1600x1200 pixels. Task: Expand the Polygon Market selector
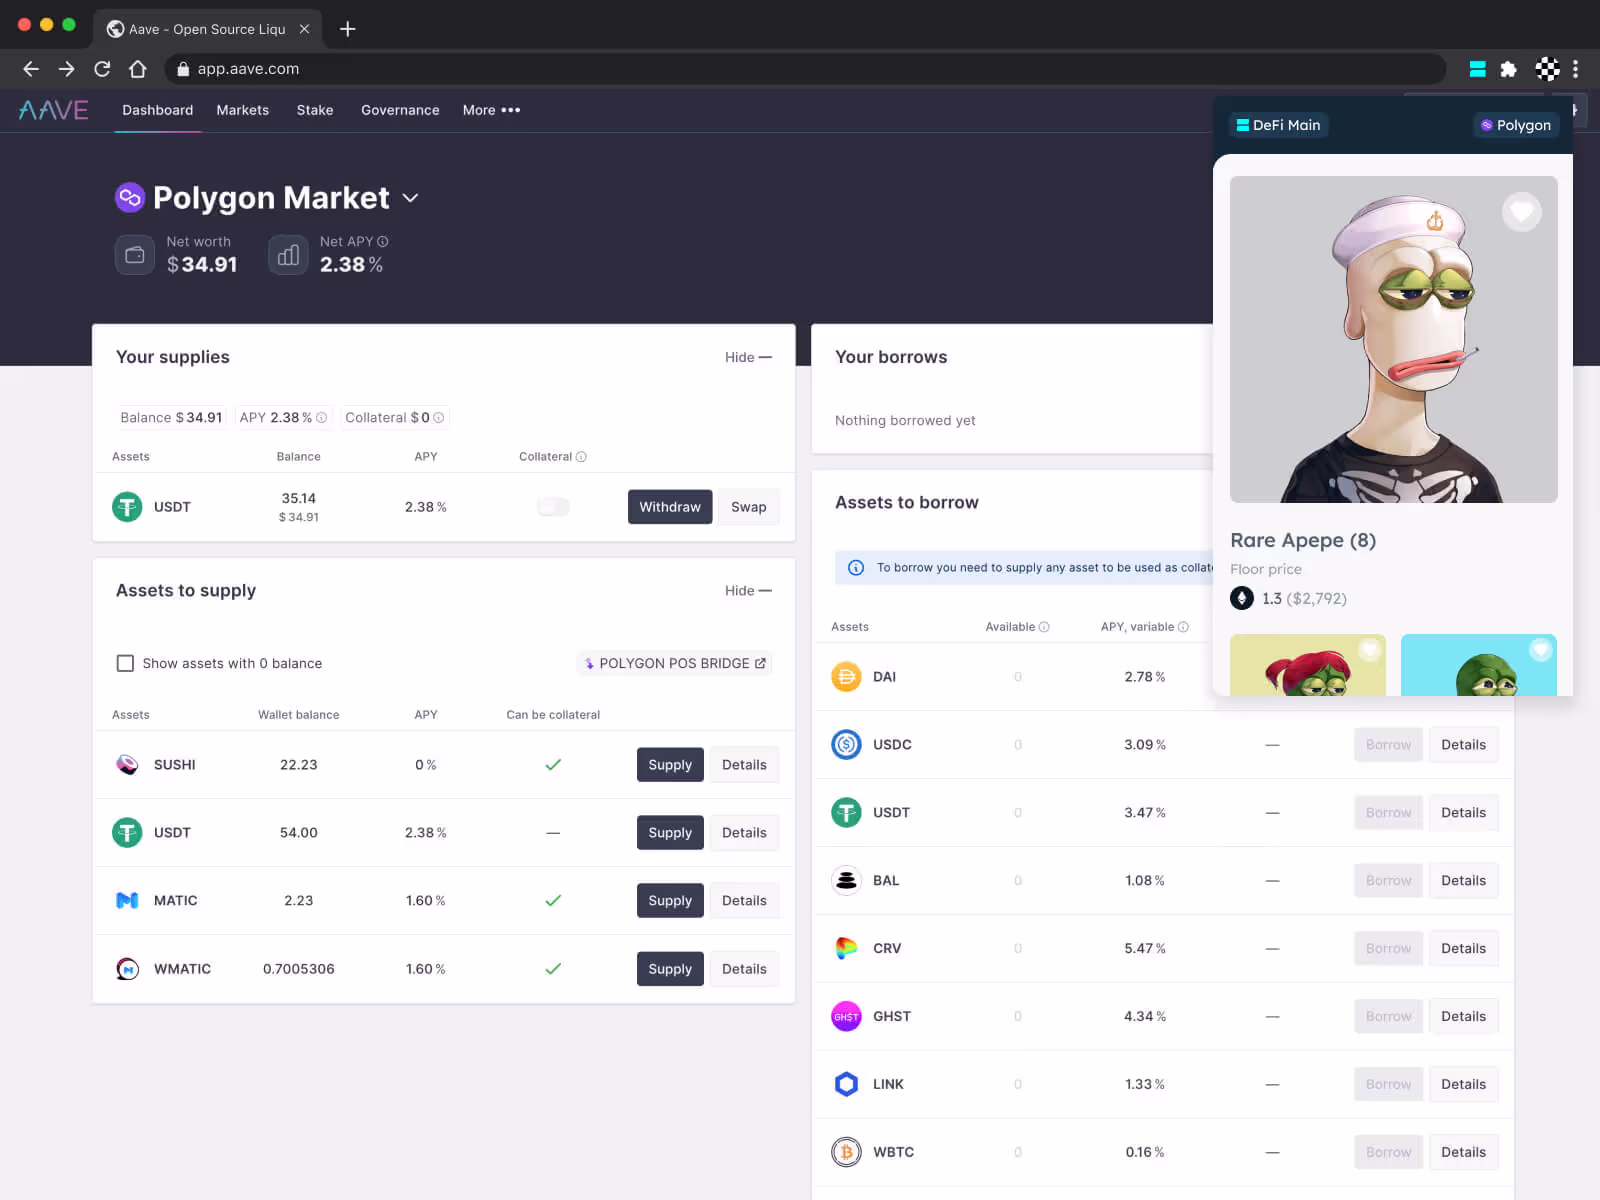[x=410, y=199]
